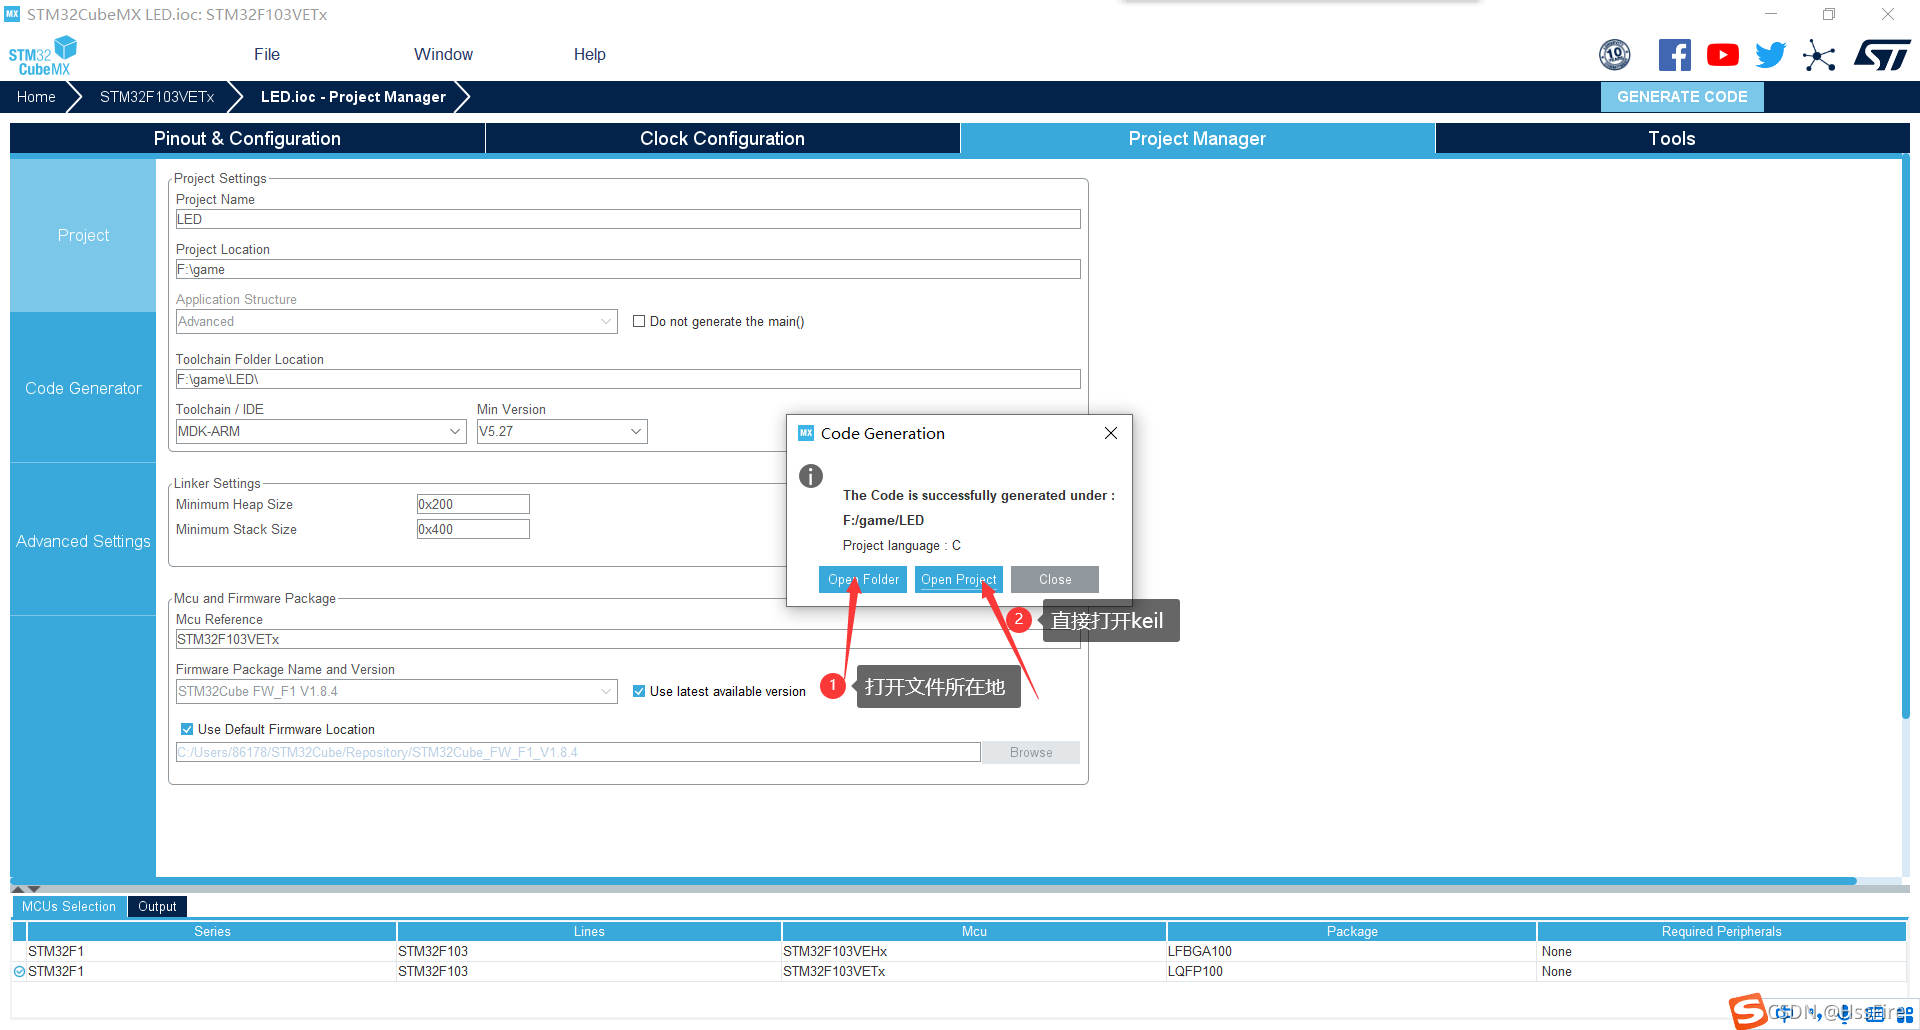Switch to Output tab

[157, 906]
